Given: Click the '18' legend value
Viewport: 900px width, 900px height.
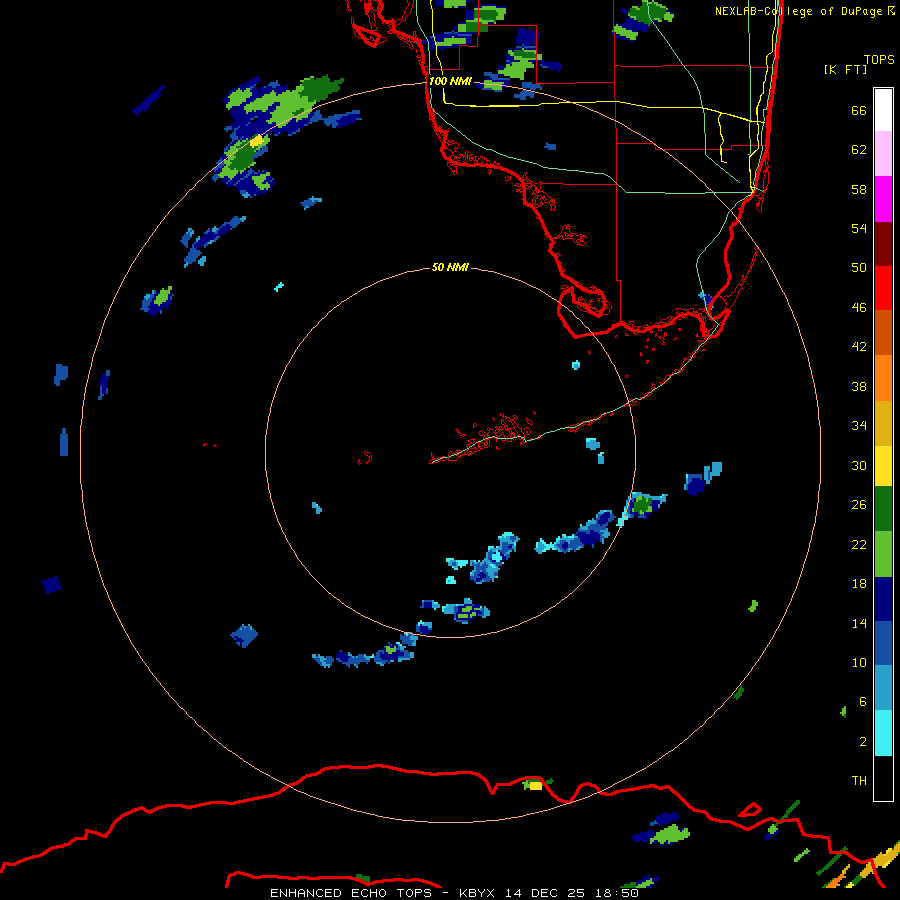Looking at the screenshot, I should (859, 584).
